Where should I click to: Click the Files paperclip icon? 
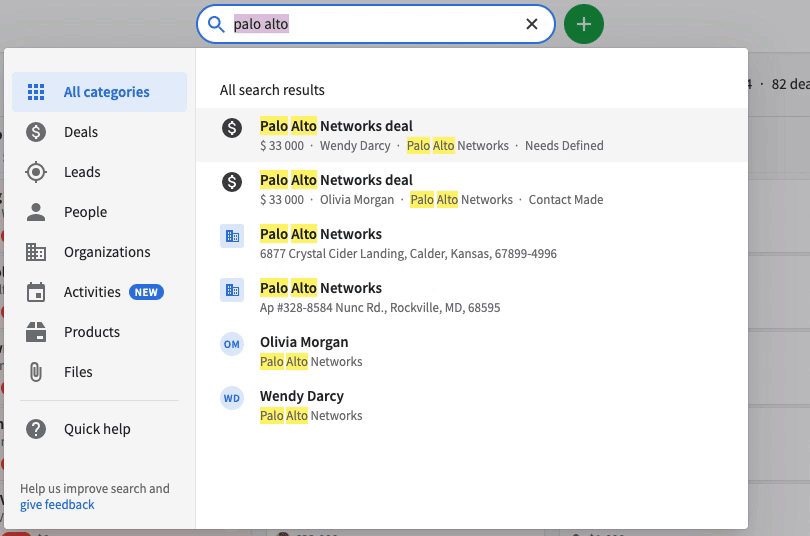coord(36,372)
